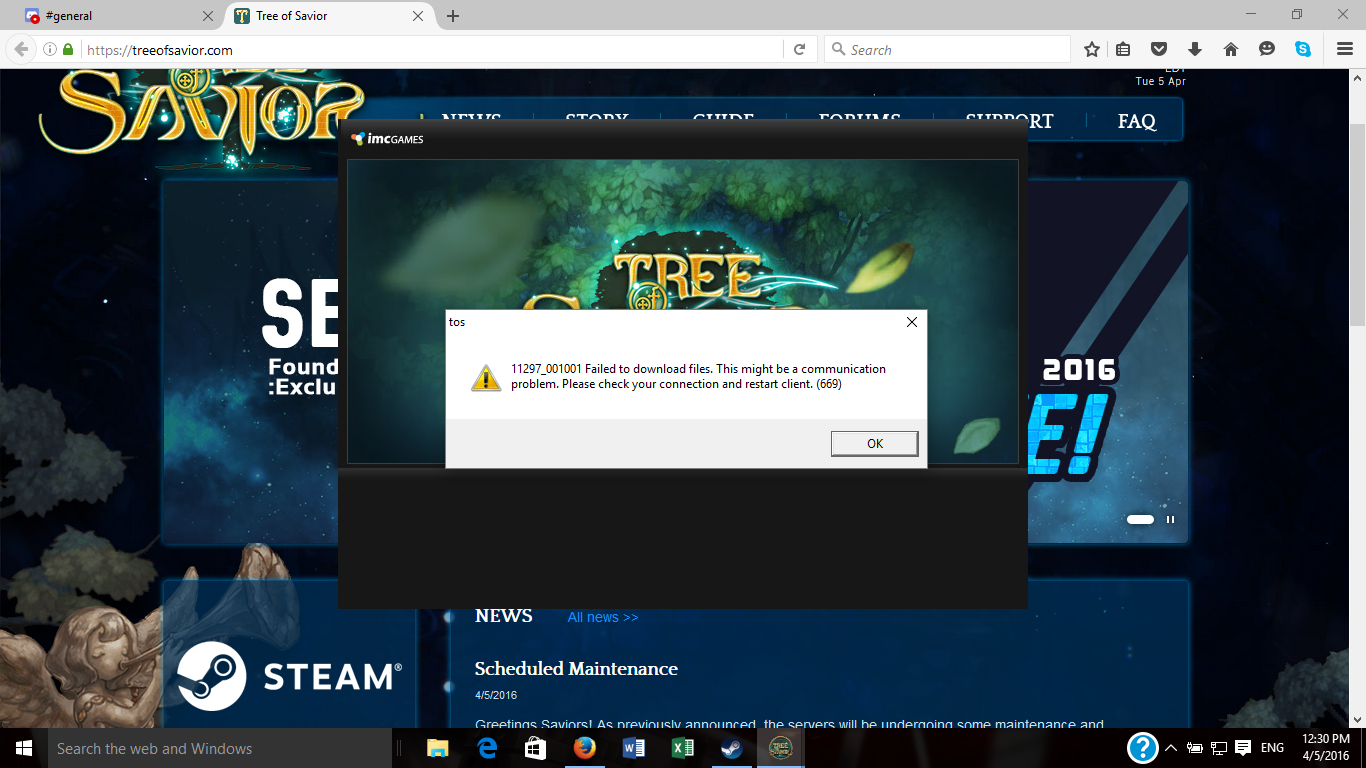This screenshot has height=768, width=1366.
Task: Click the Firefox Home icon
Action: [1231, 49]
